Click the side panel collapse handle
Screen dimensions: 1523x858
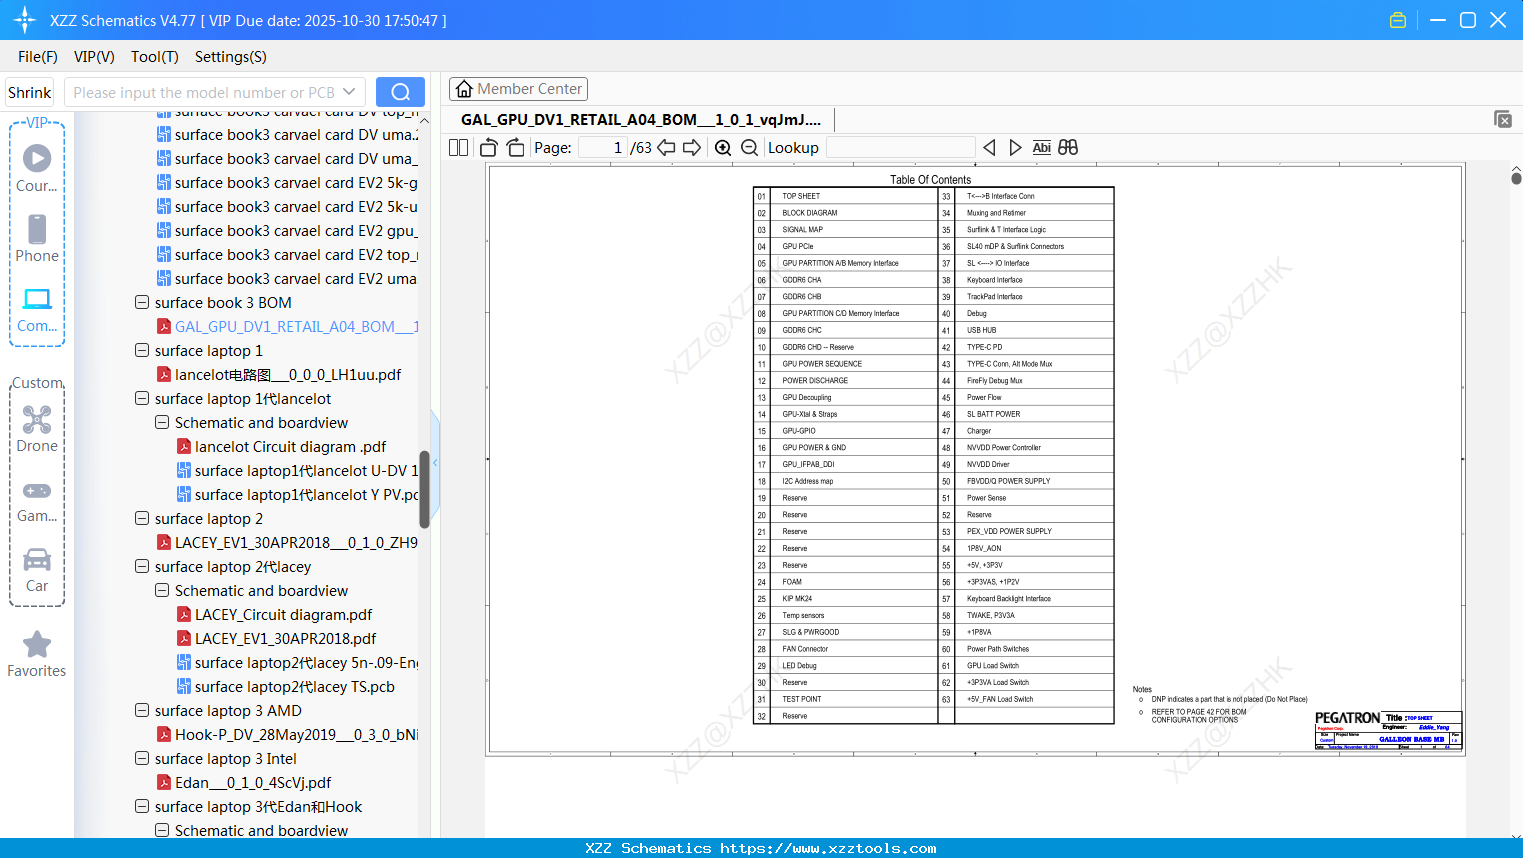tap(435, 462)
